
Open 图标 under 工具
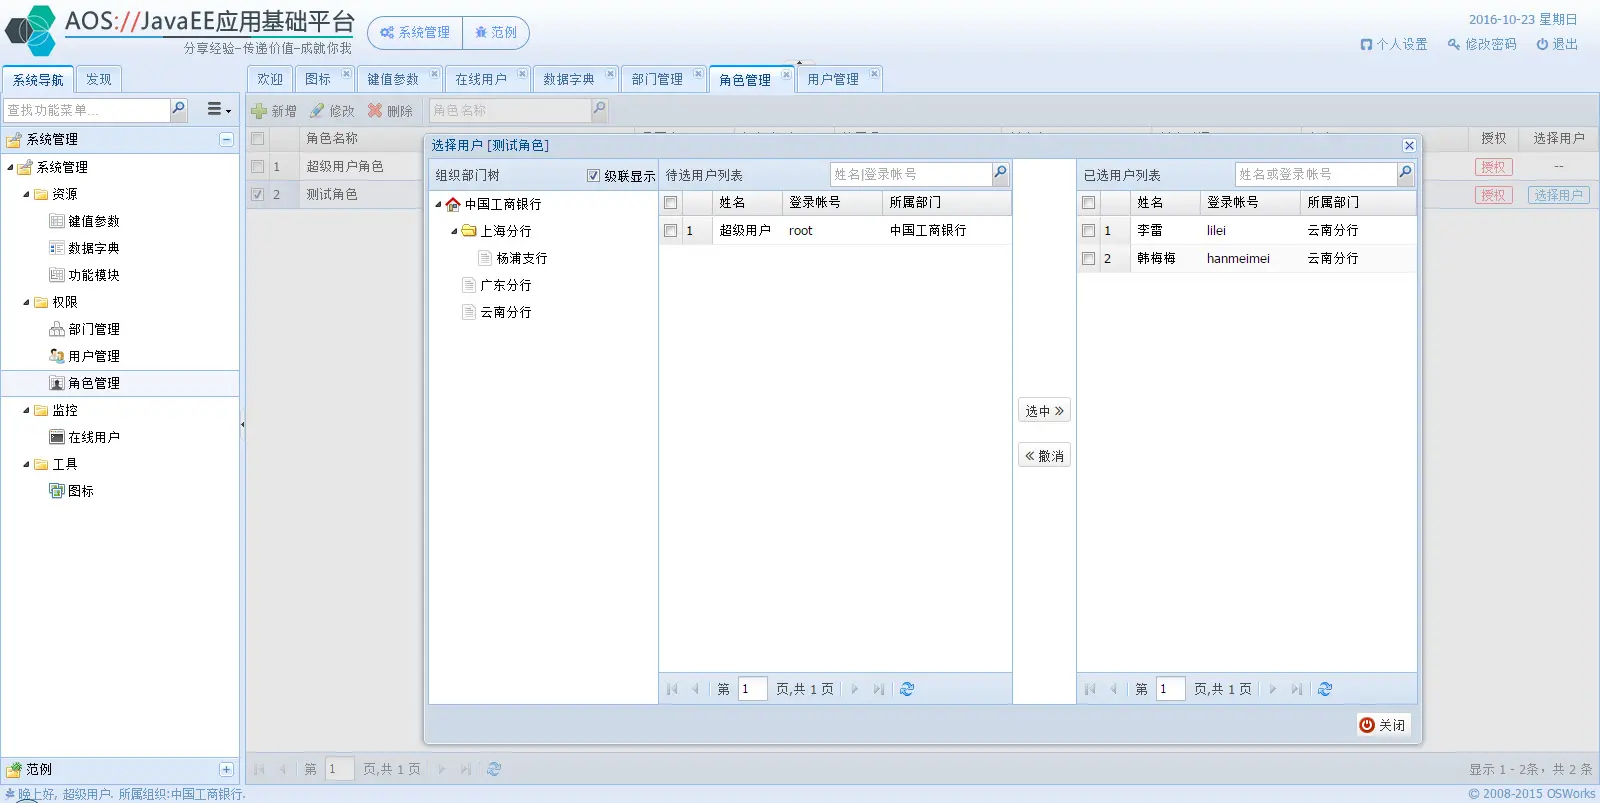(80, 491)
